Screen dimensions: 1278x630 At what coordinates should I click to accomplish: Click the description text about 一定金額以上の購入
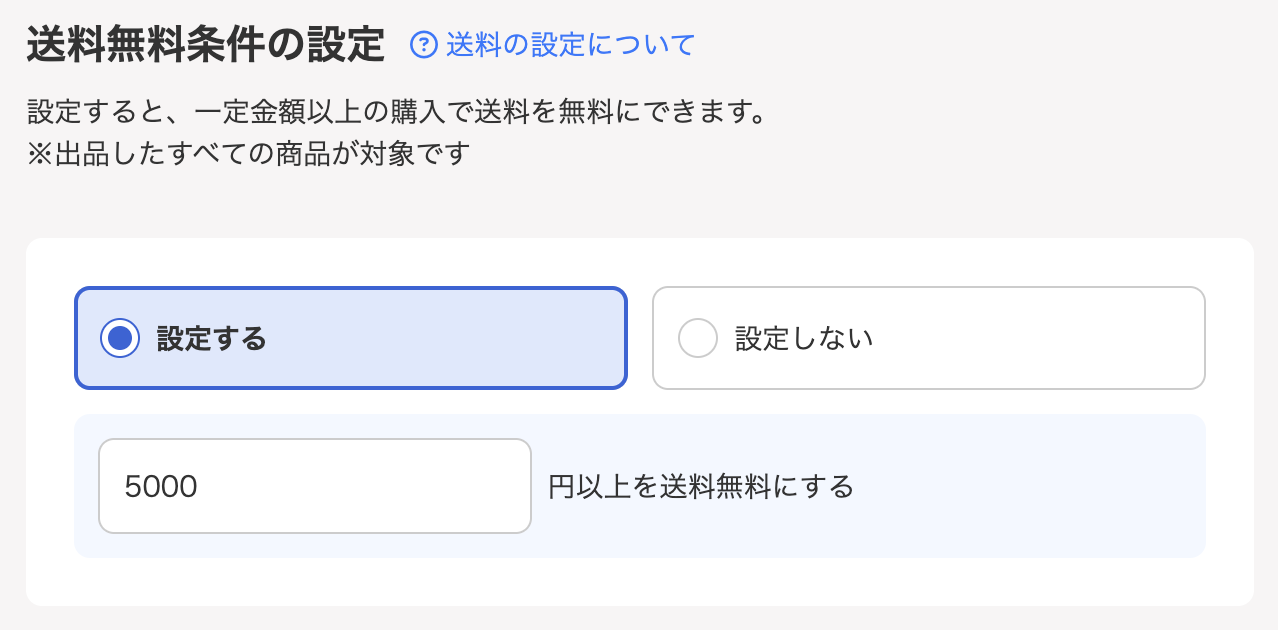396,112
